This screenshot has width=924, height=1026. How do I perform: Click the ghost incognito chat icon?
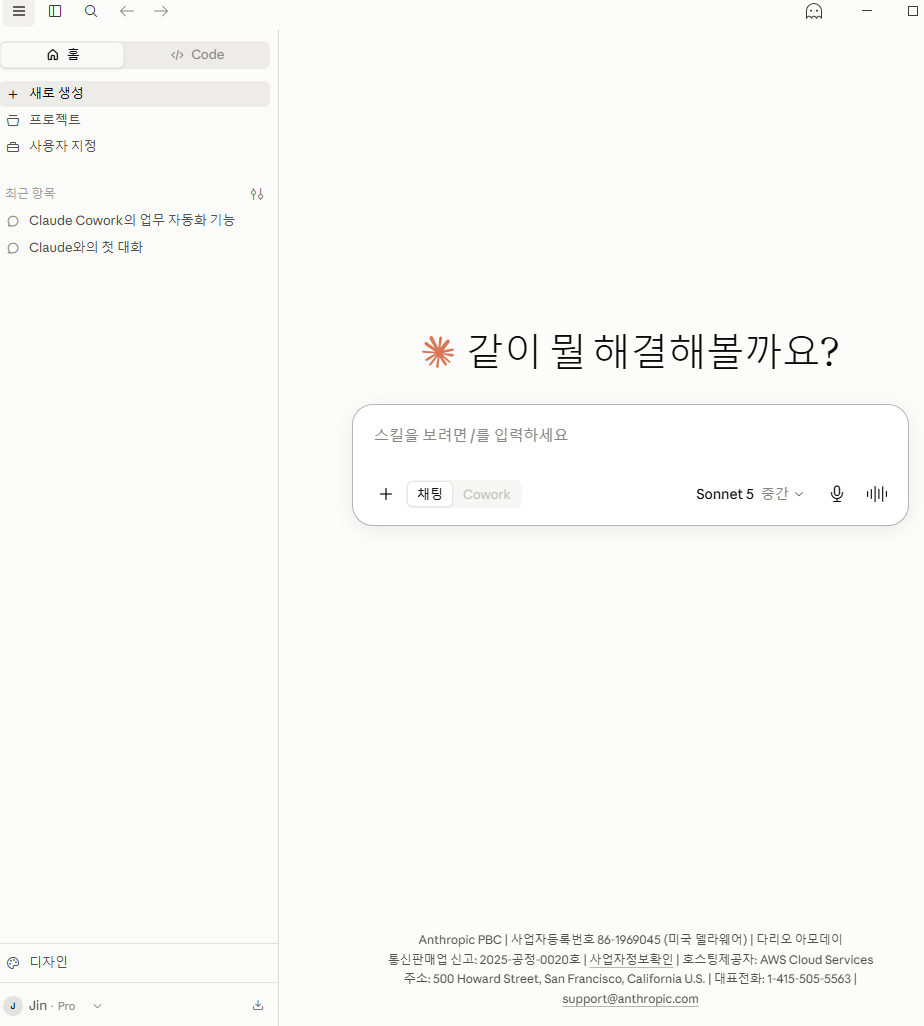pyautogui.click(x=813, y=11)
